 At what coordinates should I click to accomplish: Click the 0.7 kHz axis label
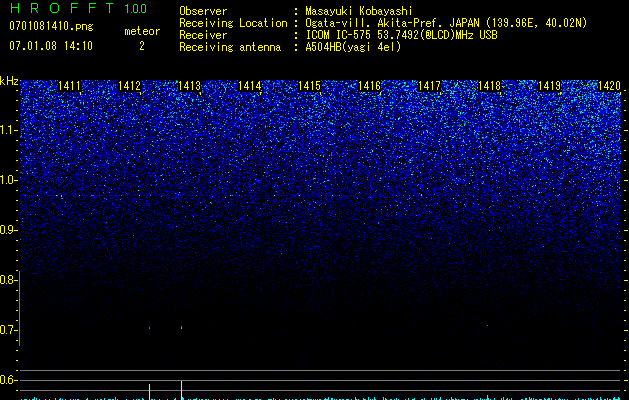(7, 330)
